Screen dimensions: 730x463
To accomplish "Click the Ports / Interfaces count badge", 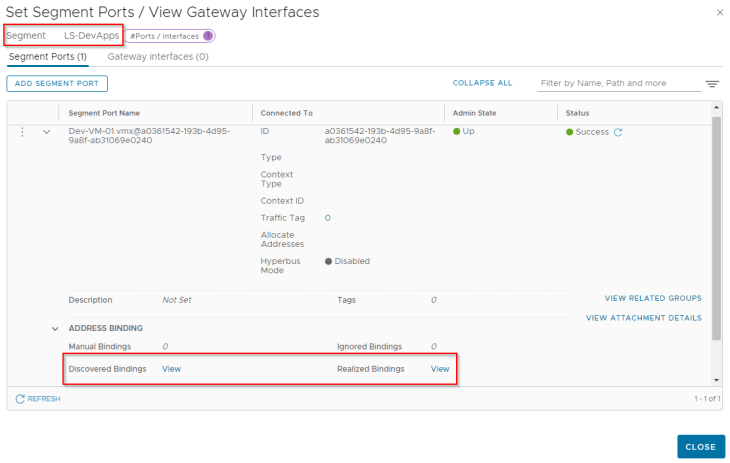I will 208,36.
